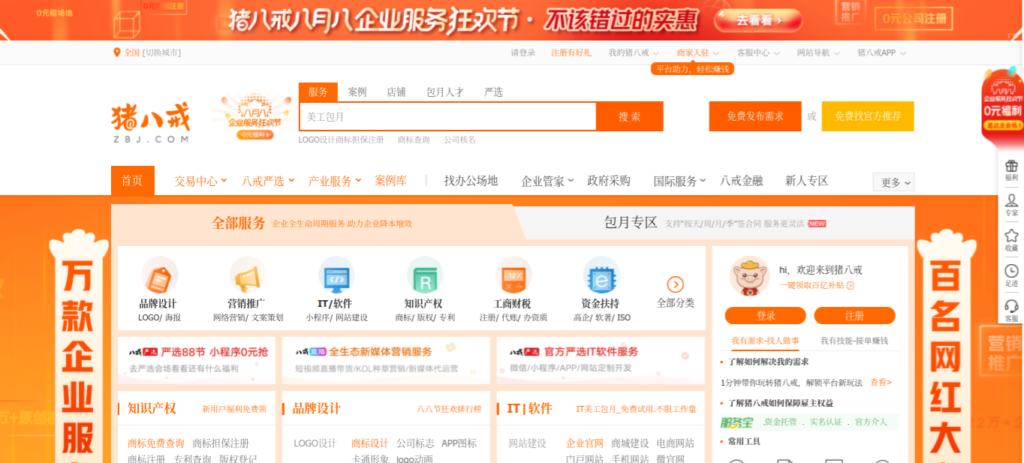Open the IT/软件 monitor icon
The width and height of the screenshot is (1024, 463).
point(336,275)
